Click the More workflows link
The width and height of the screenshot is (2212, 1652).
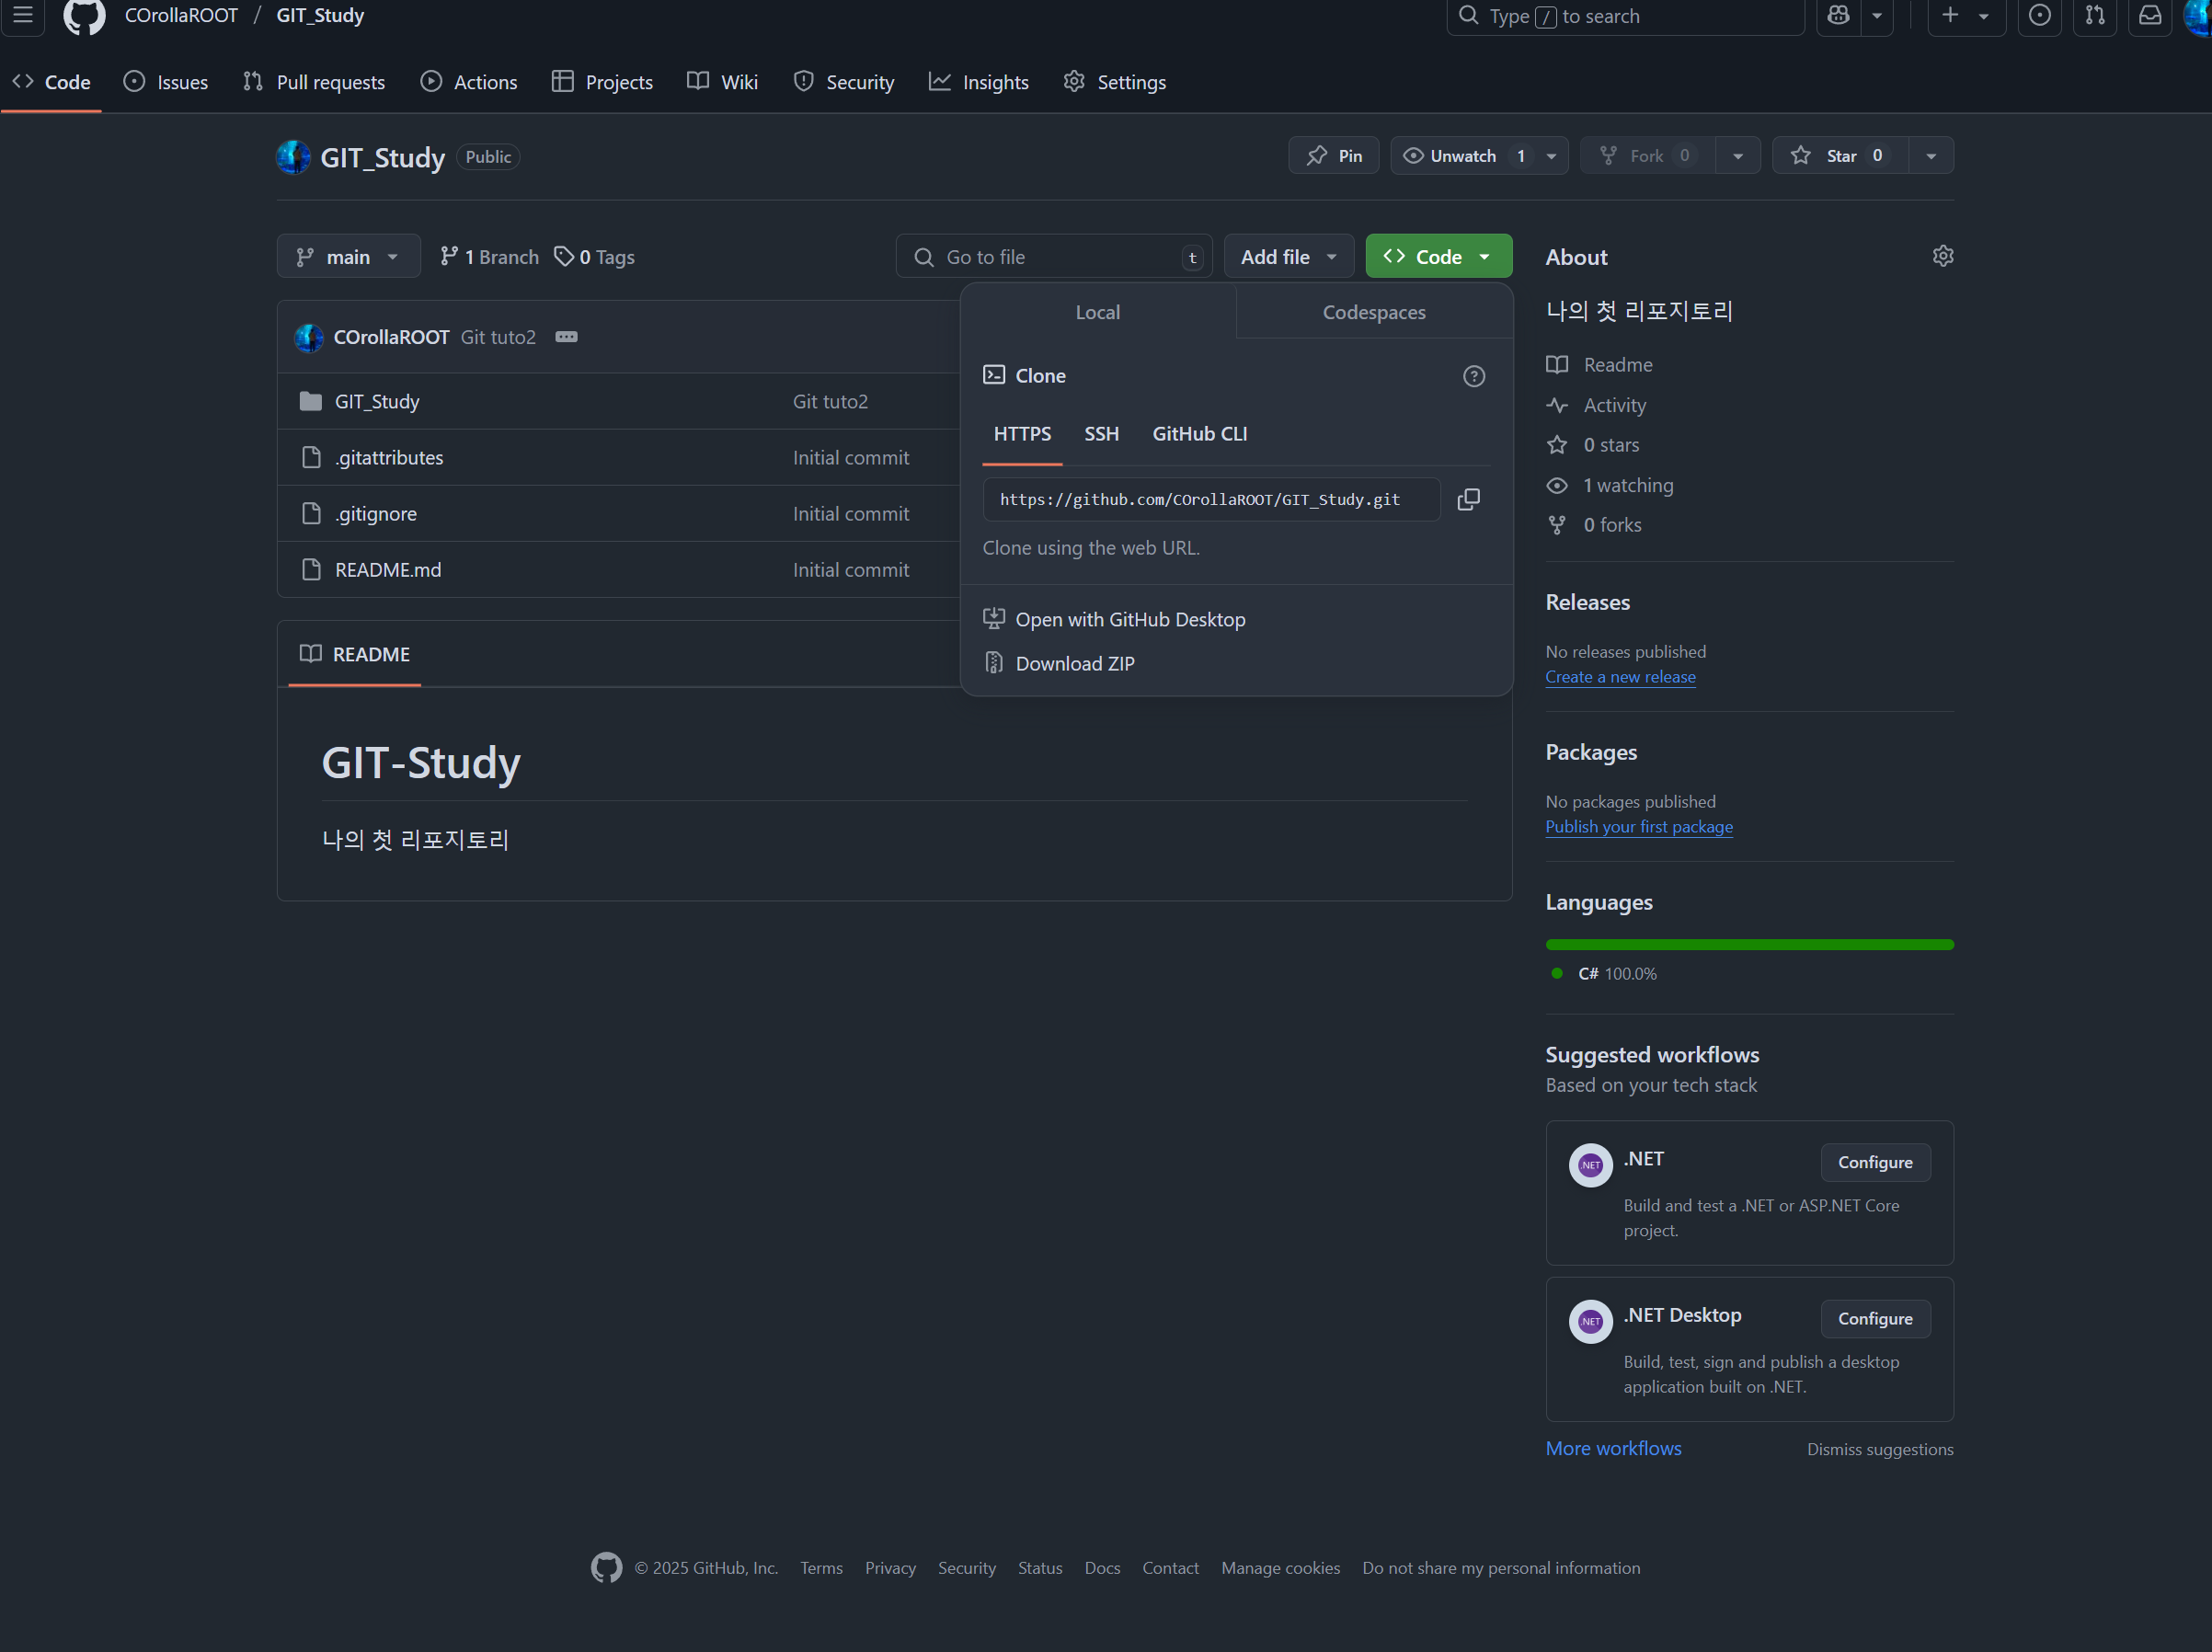(x=1613, y=1448)
